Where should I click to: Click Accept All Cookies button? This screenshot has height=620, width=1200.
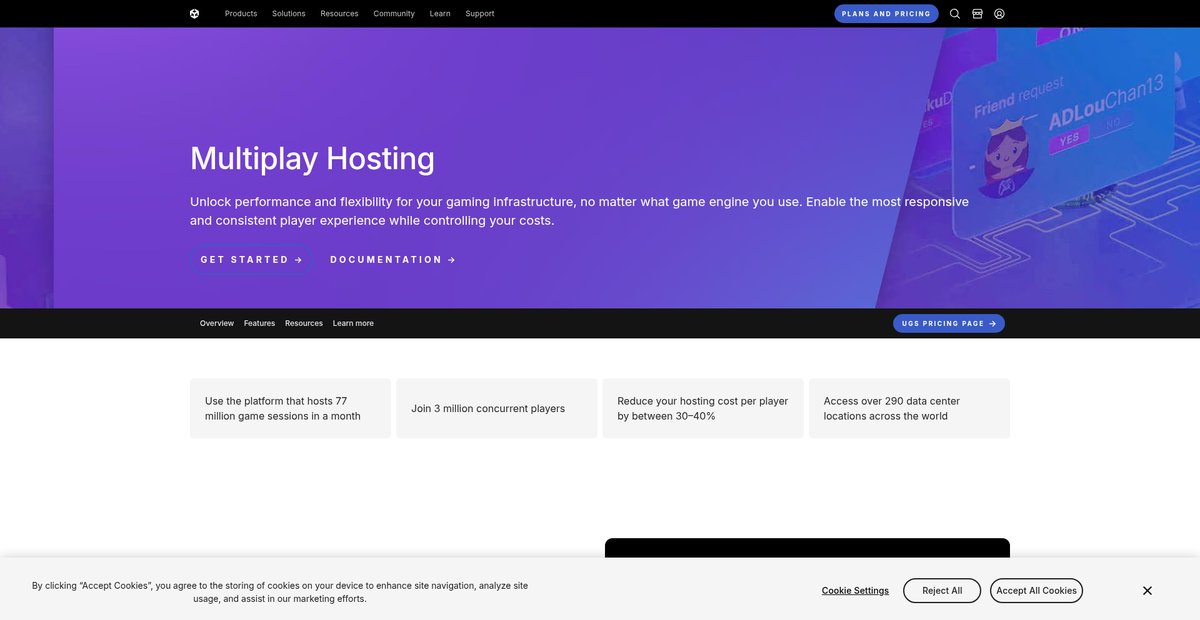tap(1036, 591)
